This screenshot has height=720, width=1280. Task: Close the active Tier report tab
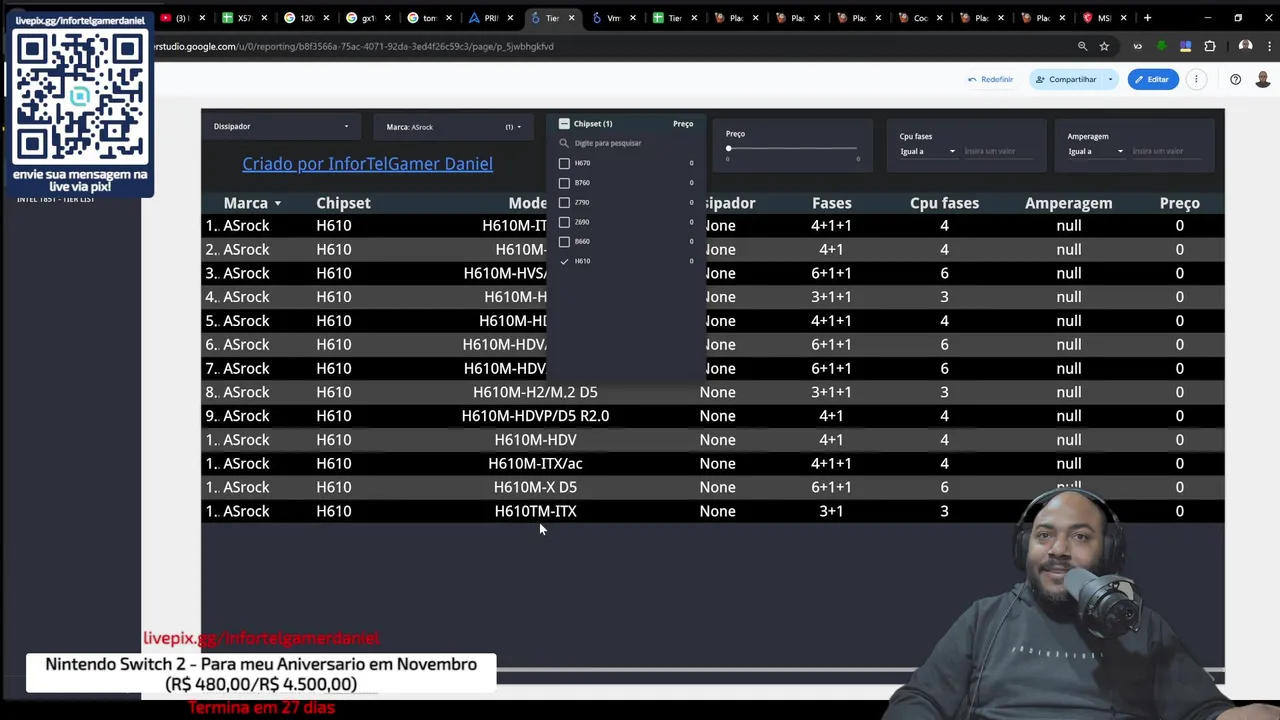[x=572, y=18]
